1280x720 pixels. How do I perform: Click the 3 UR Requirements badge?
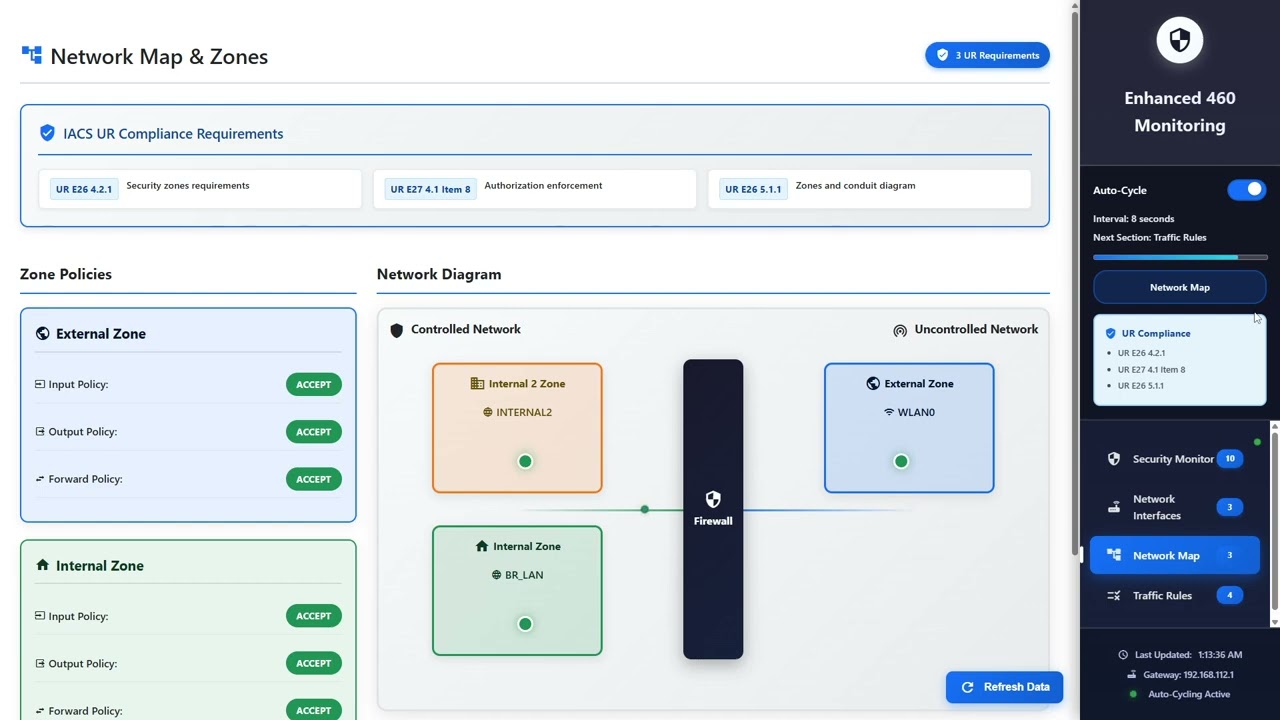[987, 55]
